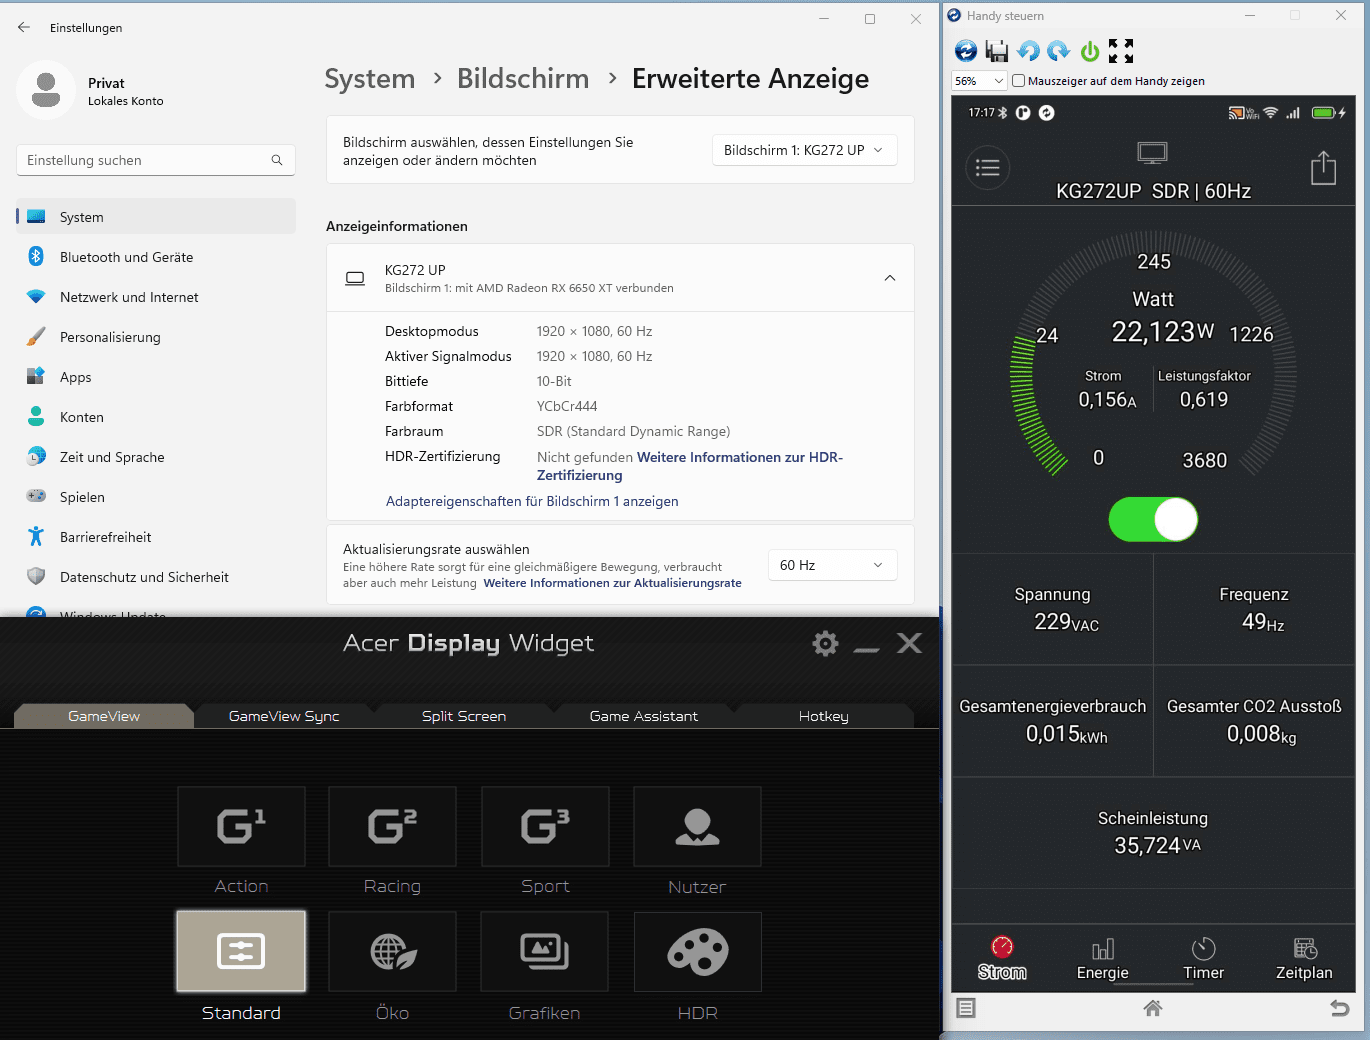Click the save screenshot floppy icon
Viewport: 1370px width, 1040px height.
point(996,51)
